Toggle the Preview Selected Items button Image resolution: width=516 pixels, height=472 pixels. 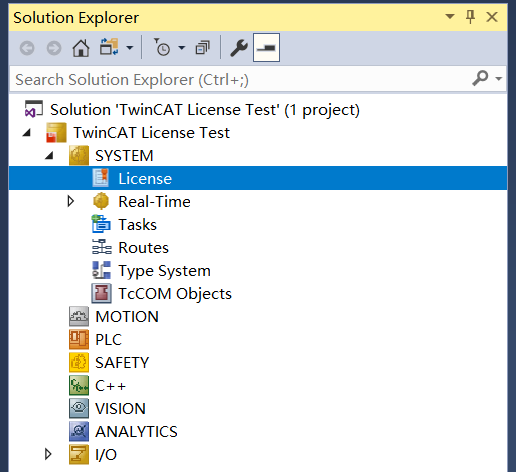point(266,48)
